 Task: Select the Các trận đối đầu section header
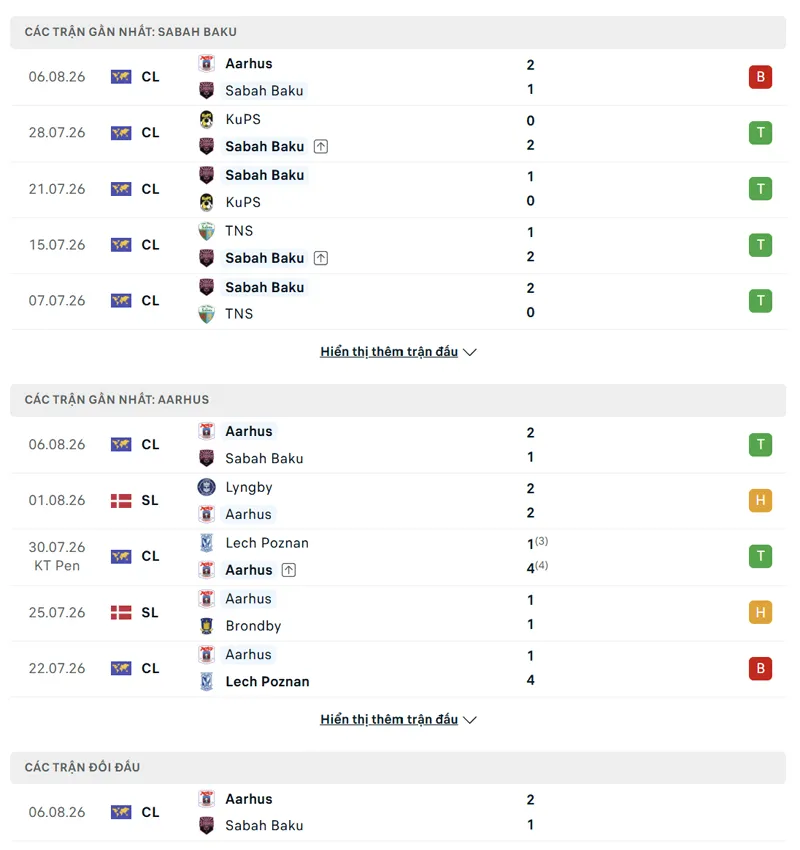(398, 767)
